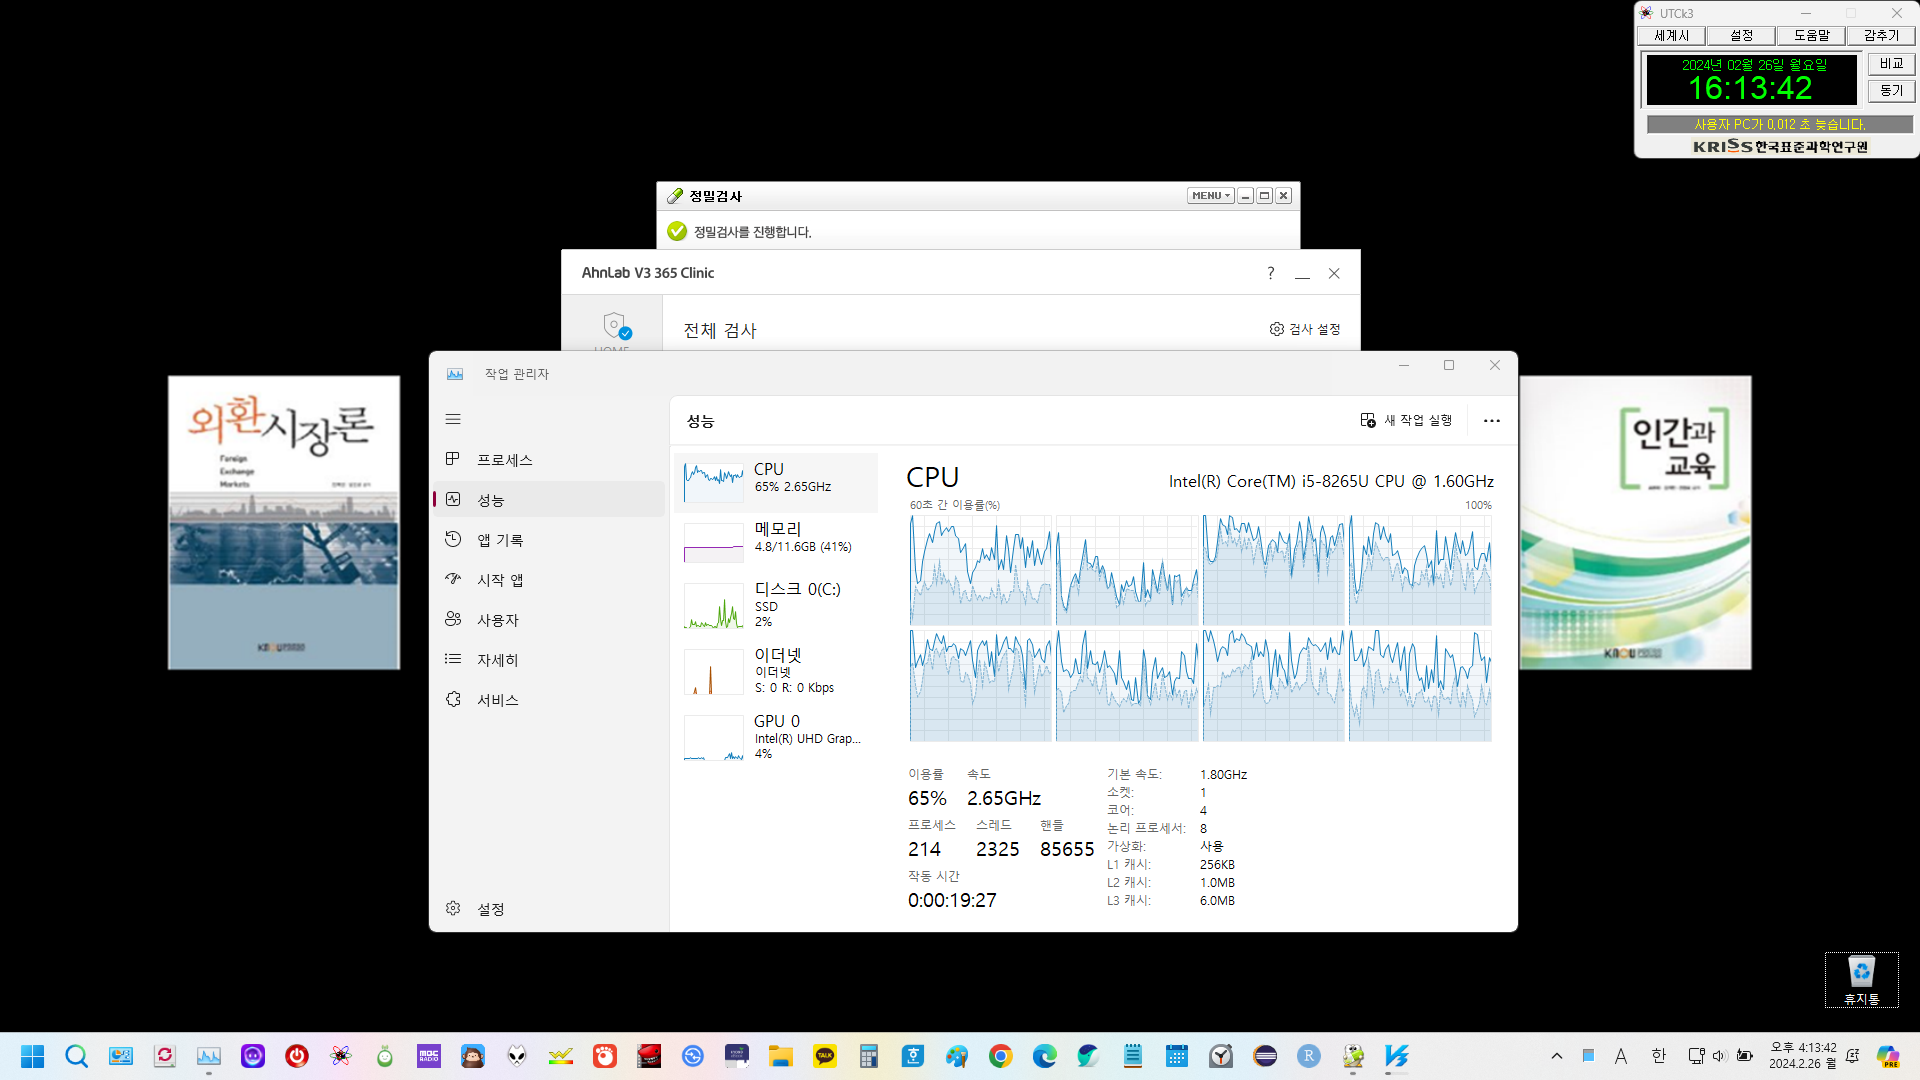The image size is (1920, 1080).
Task: Open MBC Radio from the taskbar
Action: tap(429, 1056)
